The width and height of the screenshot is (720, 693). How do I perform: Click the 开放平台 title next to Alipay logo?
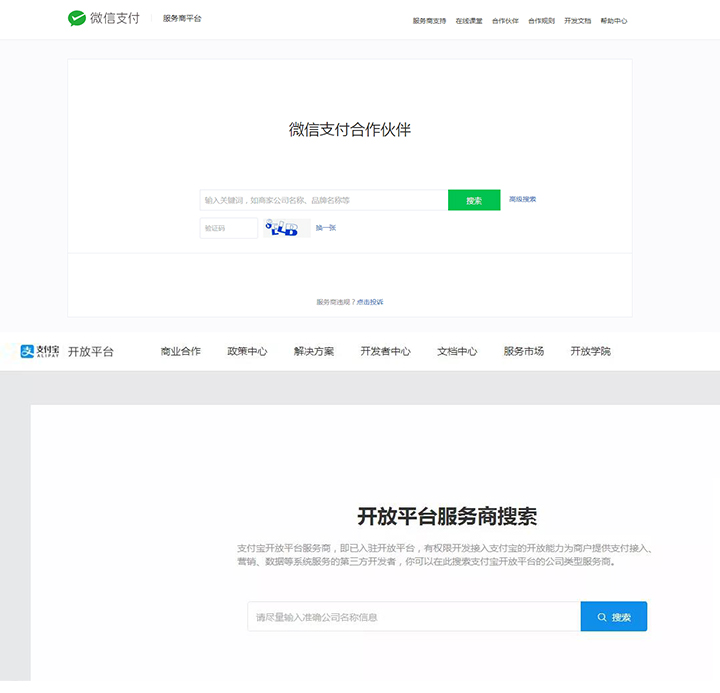91,352
